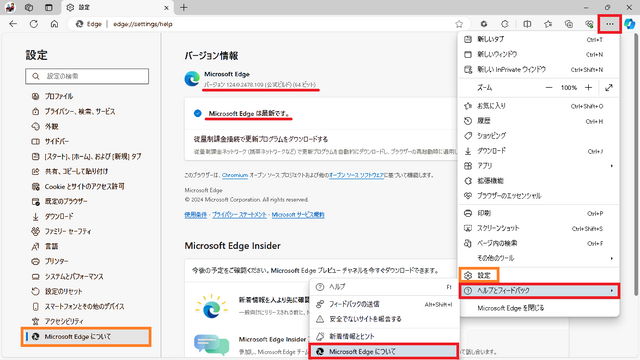Open tab actions menu icon
The width and height of the screenshot is (640, 360).
[49, 7]
